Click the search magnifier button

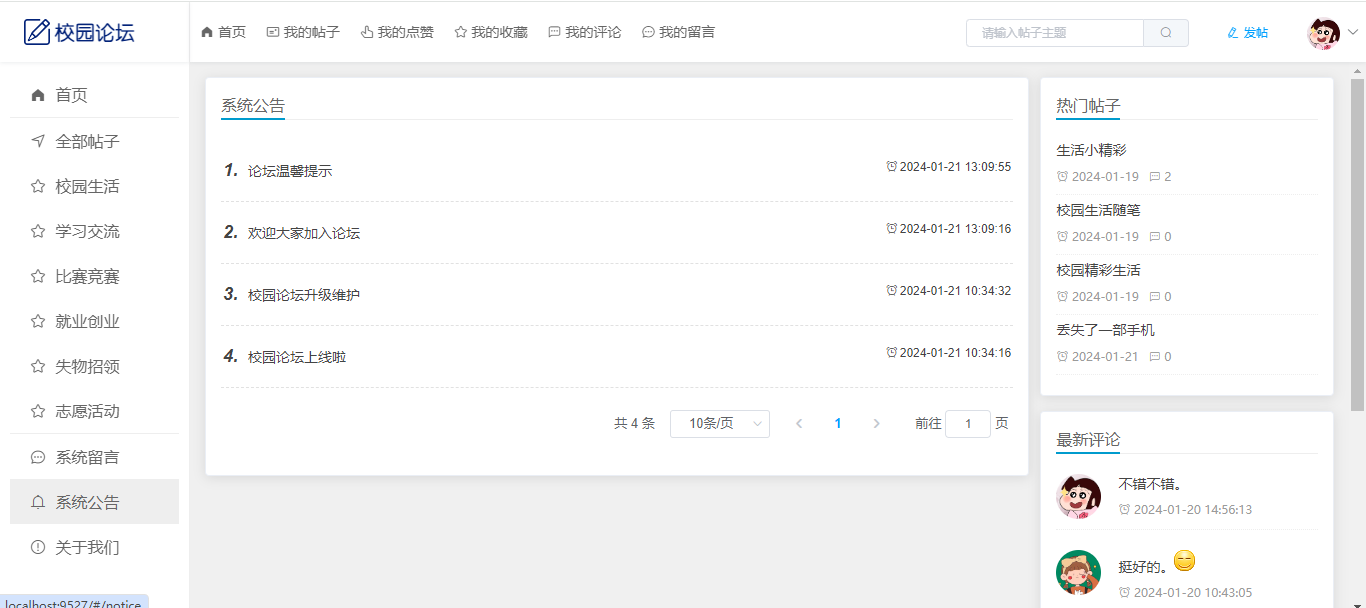[1166, 33]
